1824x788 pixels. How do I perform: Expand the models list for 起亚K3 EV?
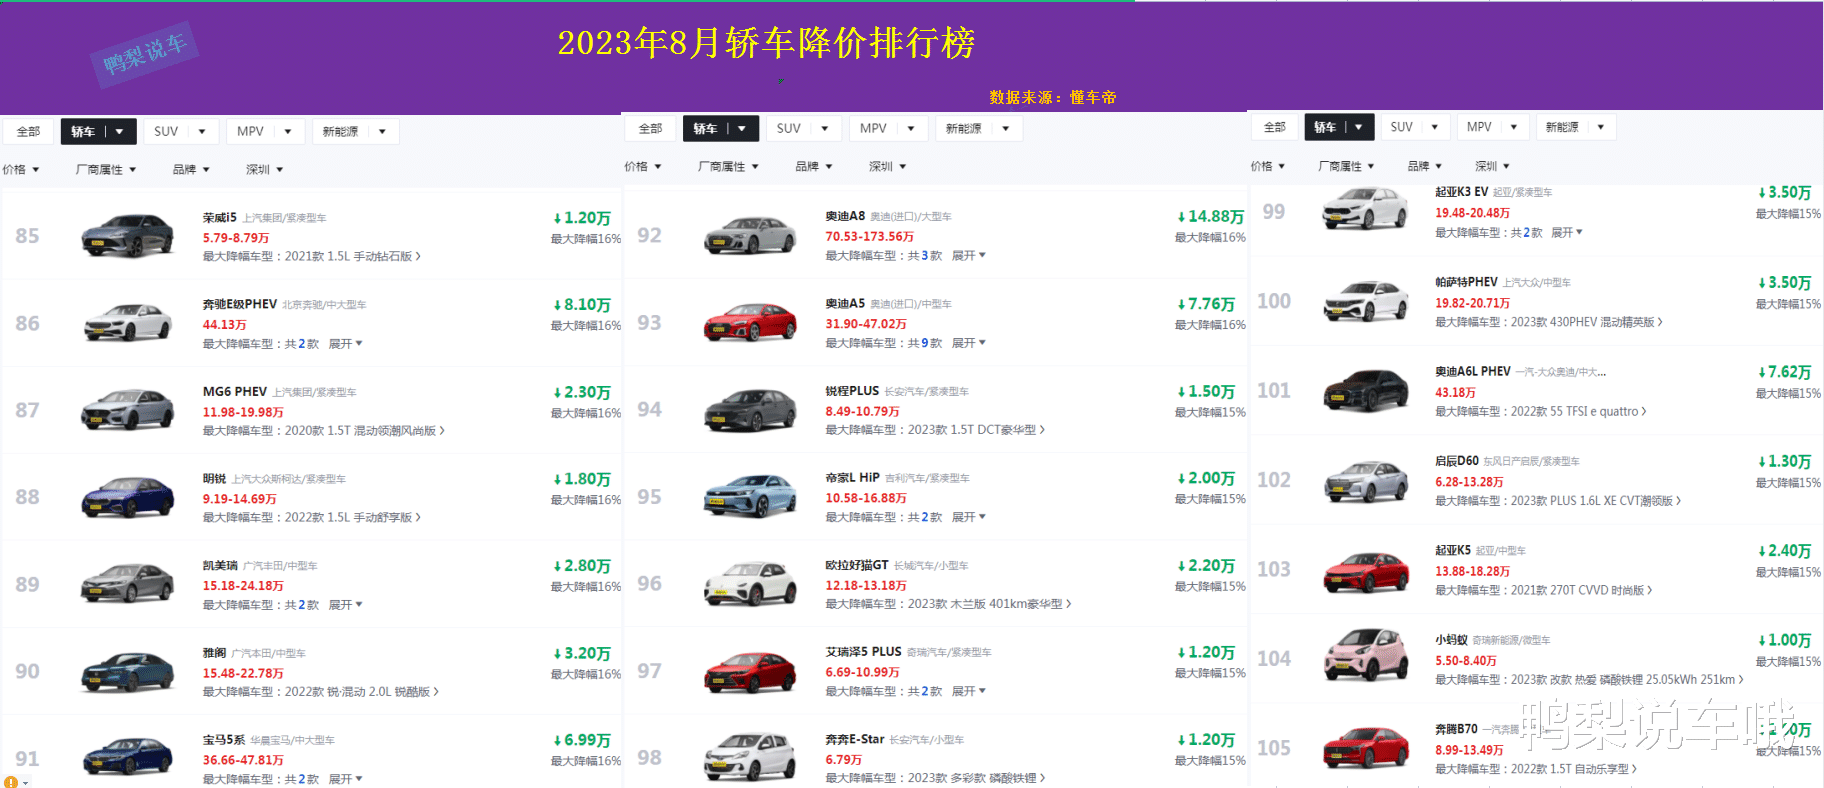click(x=1566, y=232)
